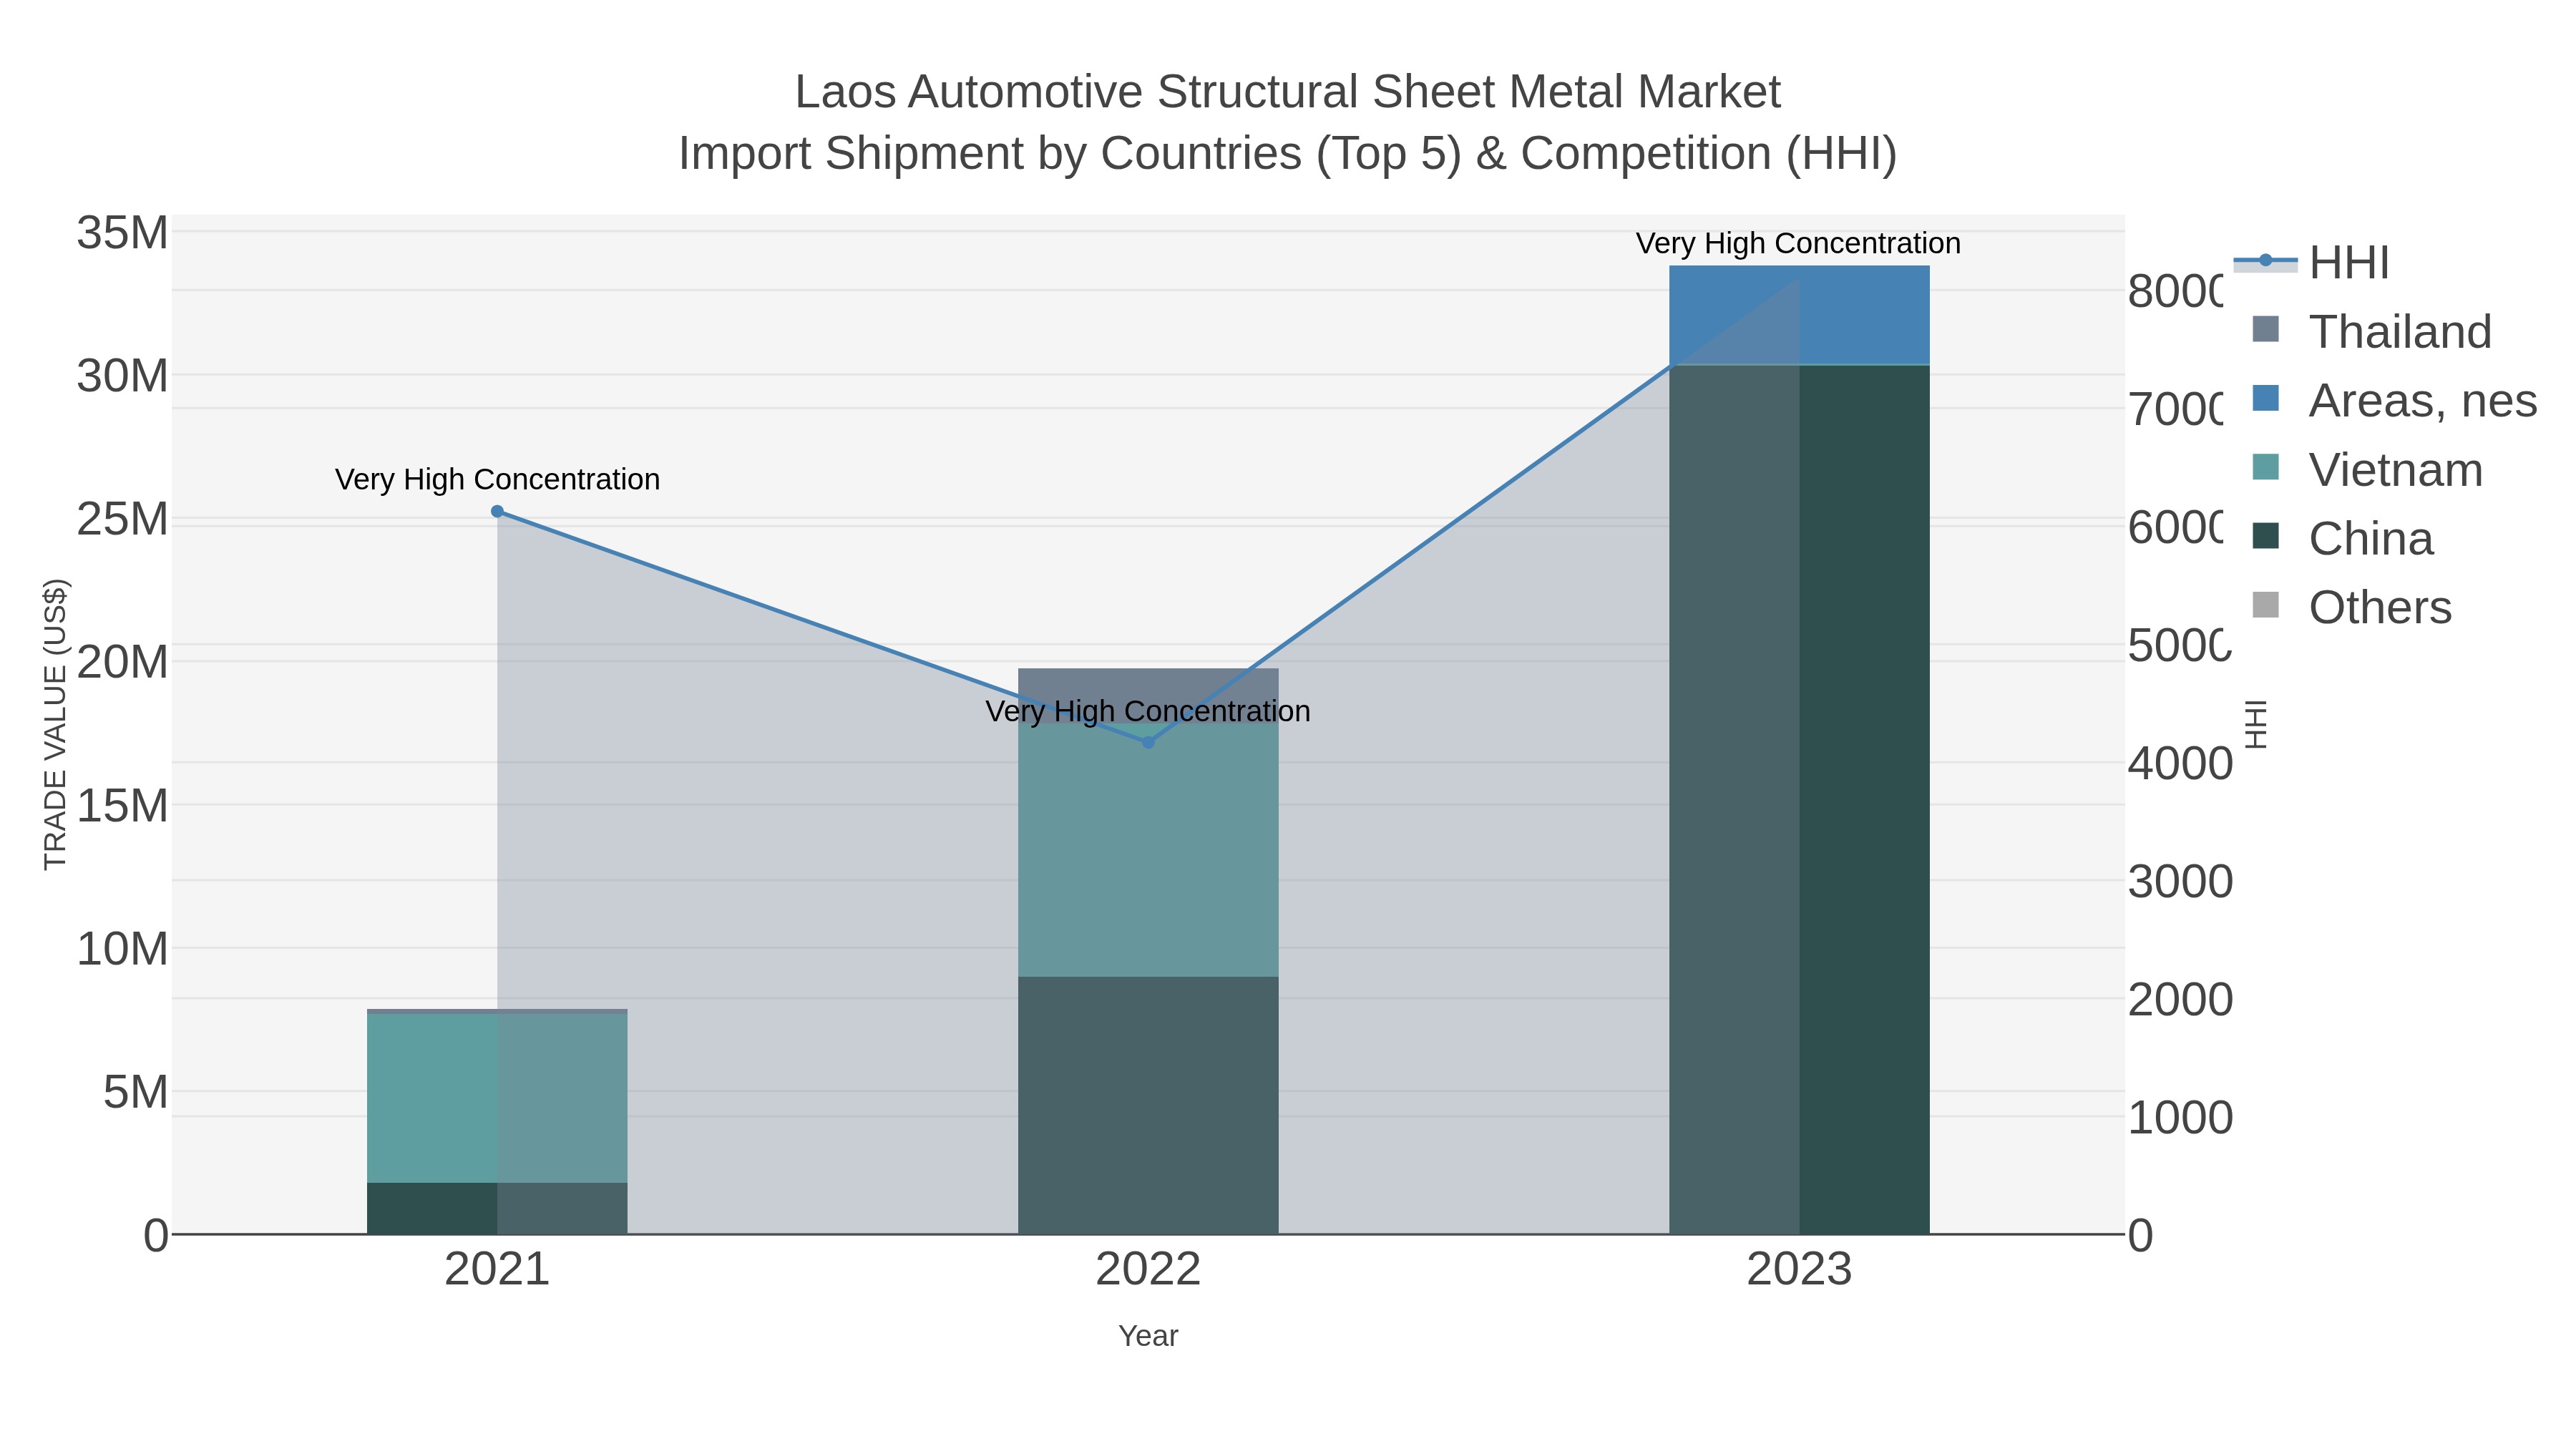Toggle the Areas, nes legend entry
This screenshot has width=2576, height=1449.
pyautogui.click(x=2394, y=400)
